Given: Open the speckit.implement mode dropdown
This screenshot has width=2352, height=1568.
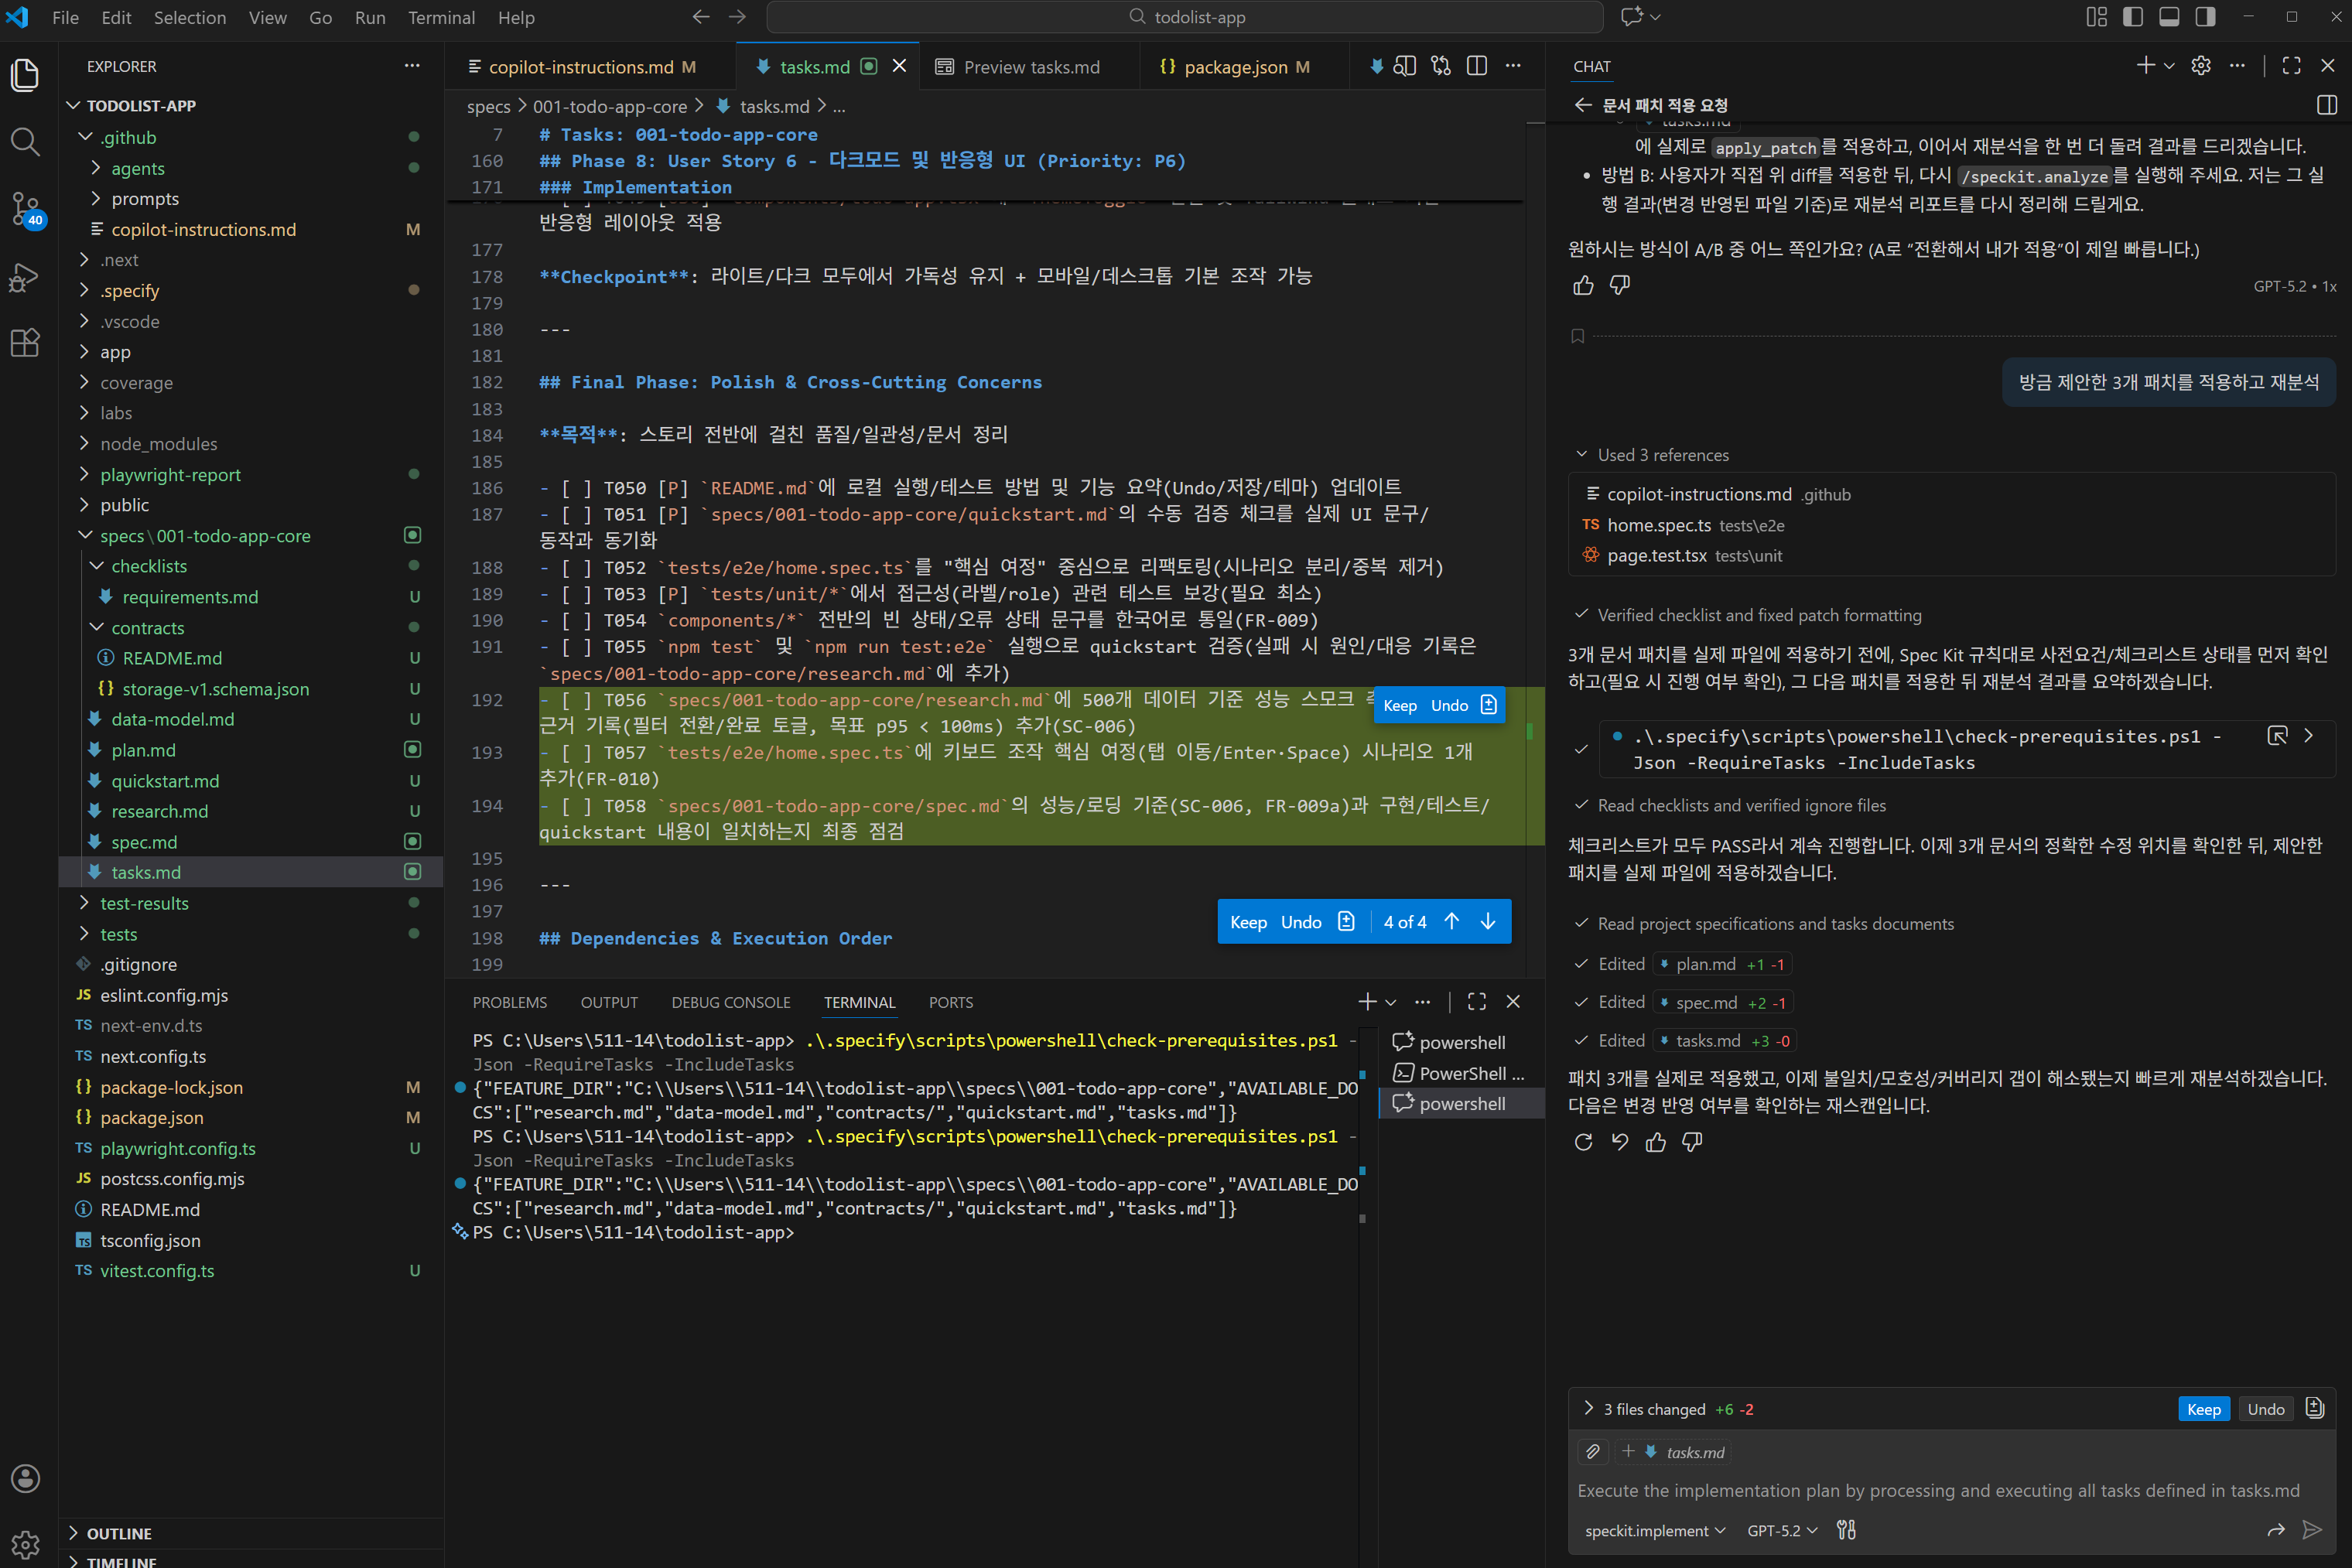Looking at the screenshot, I should click(x=1654, y=1530).
